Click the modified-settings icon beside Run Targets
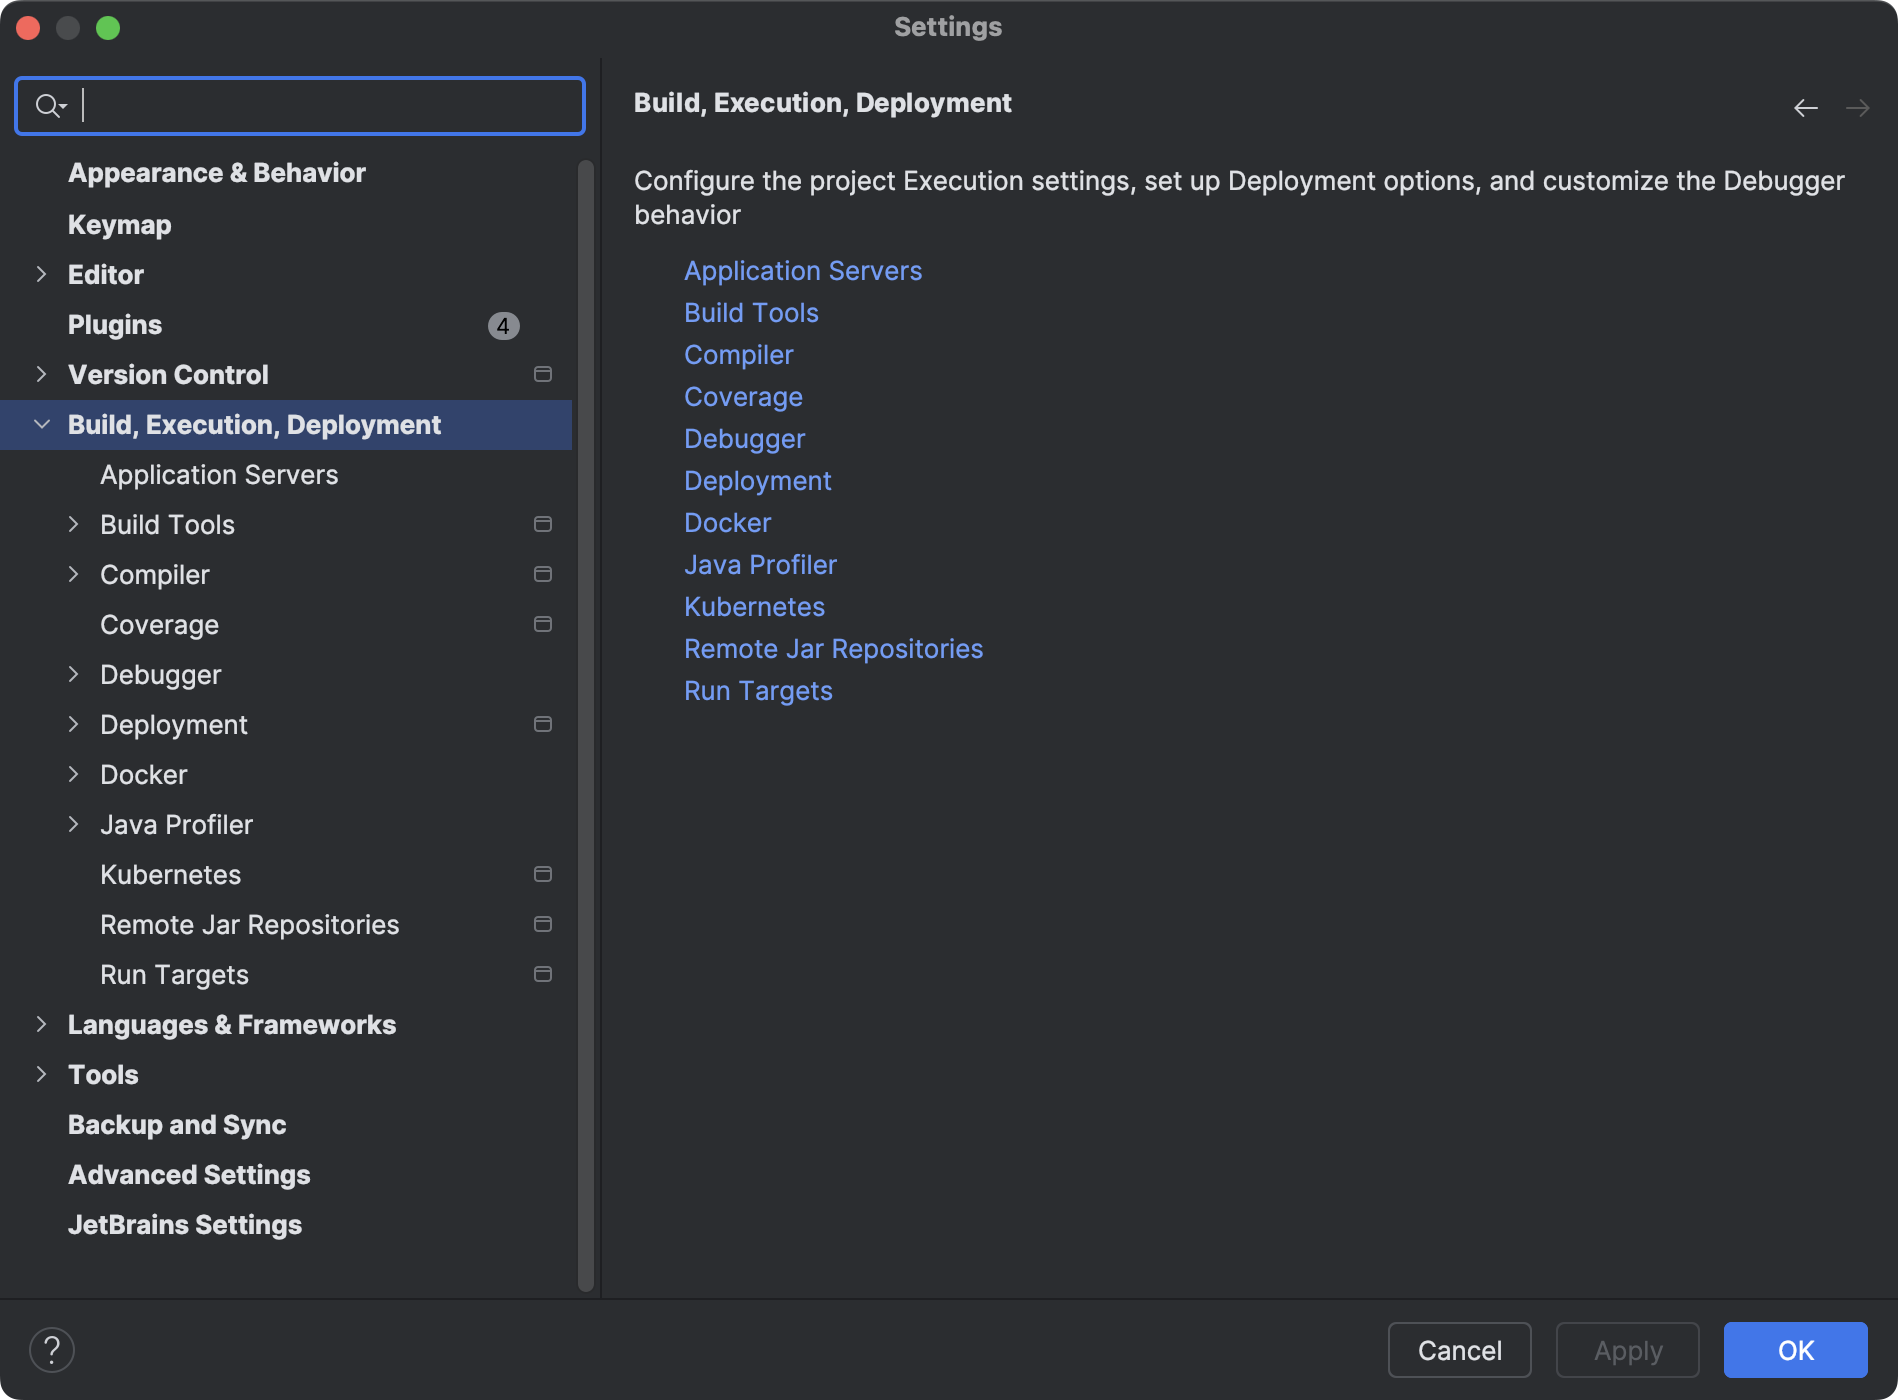 (x=543, y=973)
